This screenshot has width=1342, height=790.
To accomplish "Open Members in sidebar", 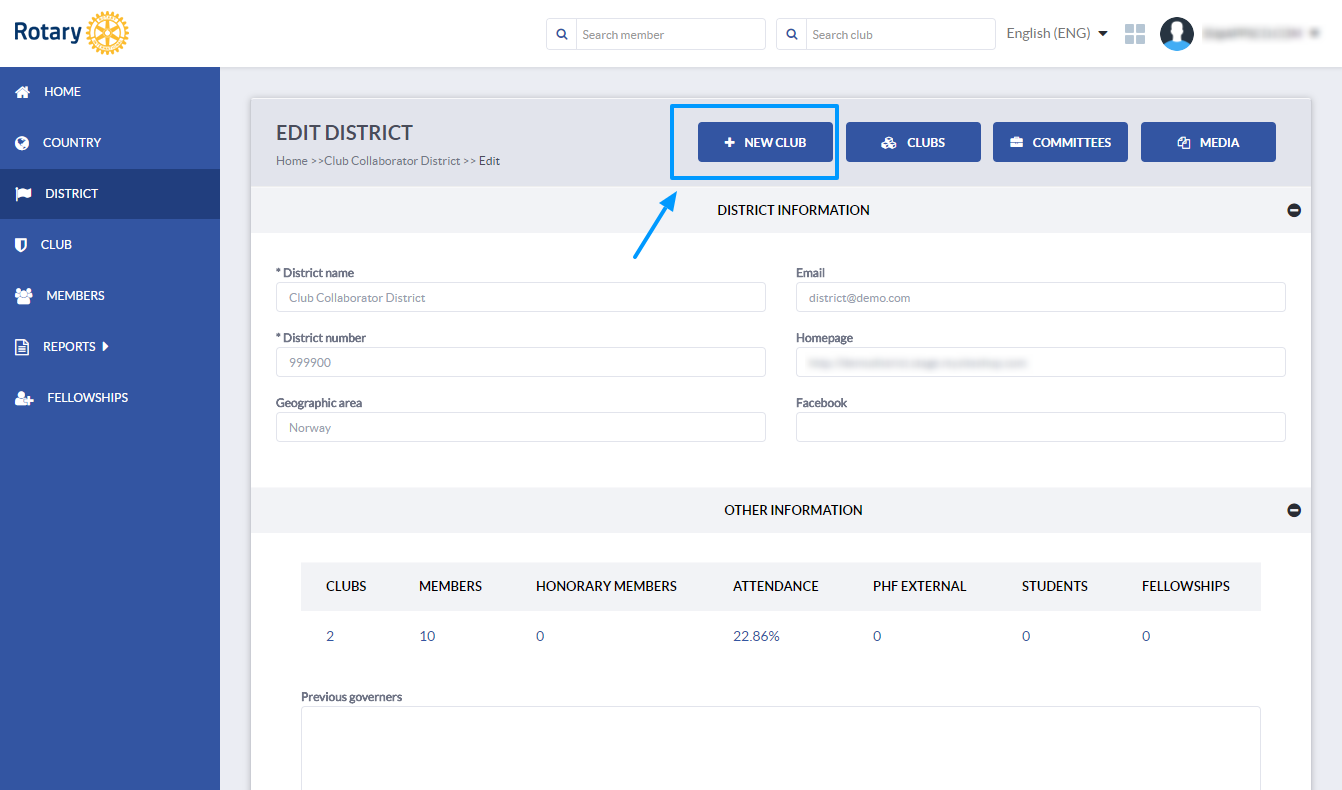I will click(x=110, y=296).
